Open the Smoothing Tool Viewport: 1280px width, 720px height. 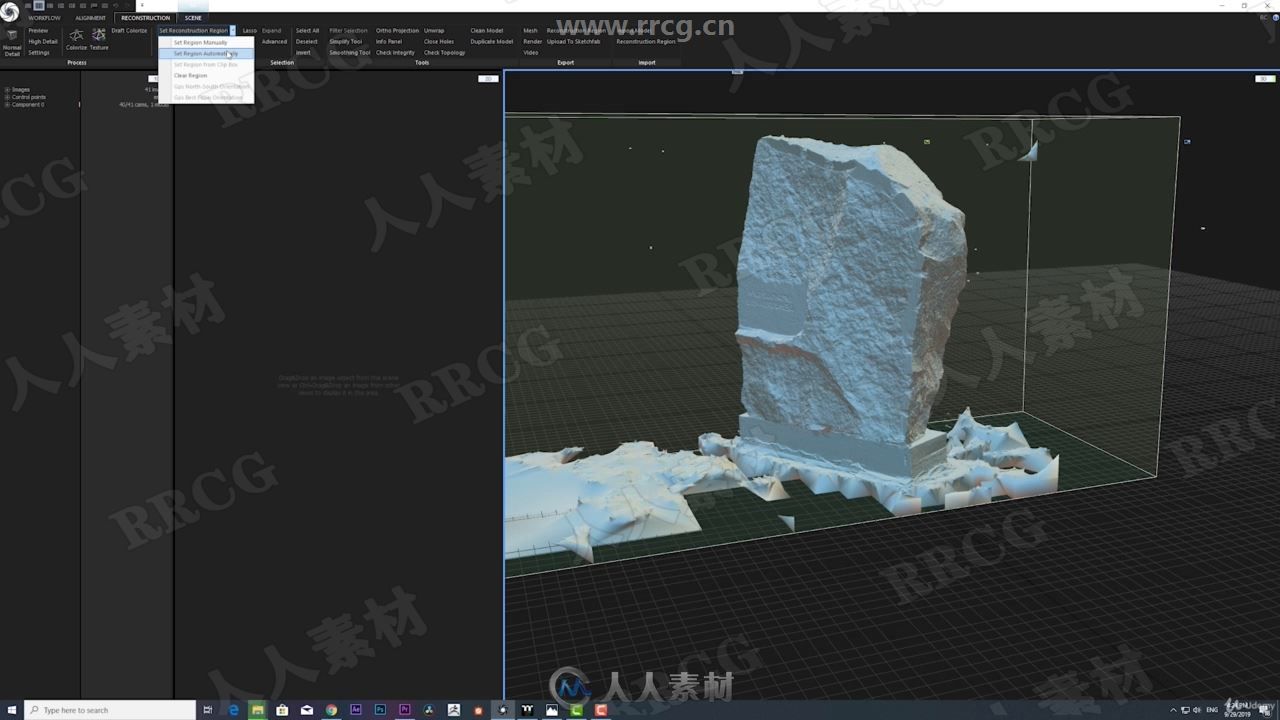[x=350, y=53]
